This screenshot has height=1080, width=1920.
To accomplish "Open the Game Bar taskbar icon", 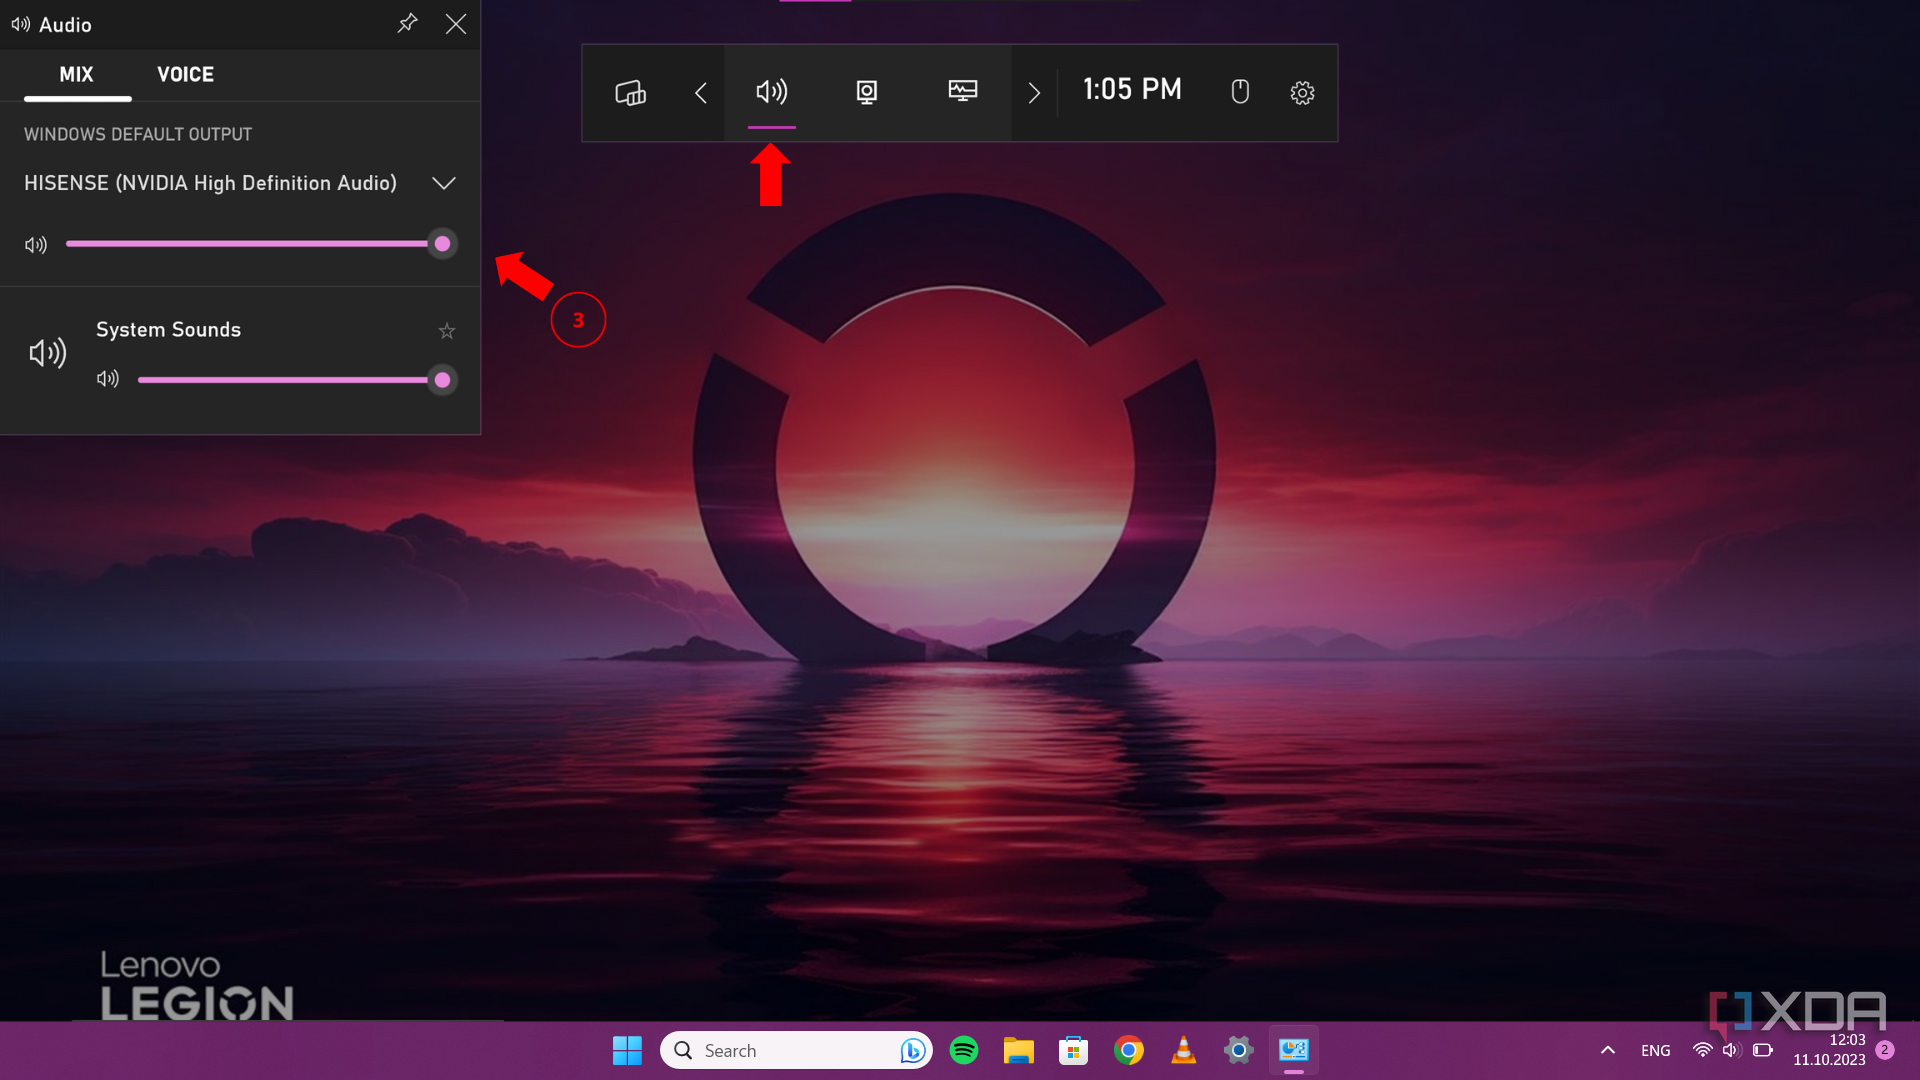I will click(x=1292, y=1050).
